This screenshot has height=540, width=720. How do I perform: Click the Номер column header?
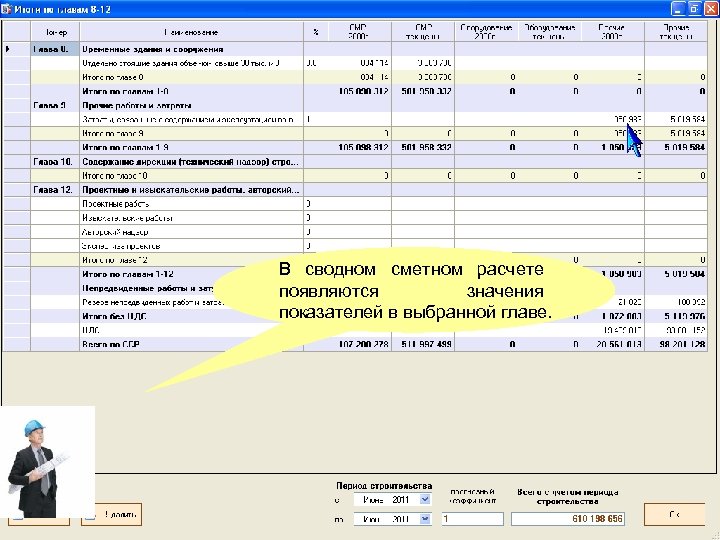(55, 32)
